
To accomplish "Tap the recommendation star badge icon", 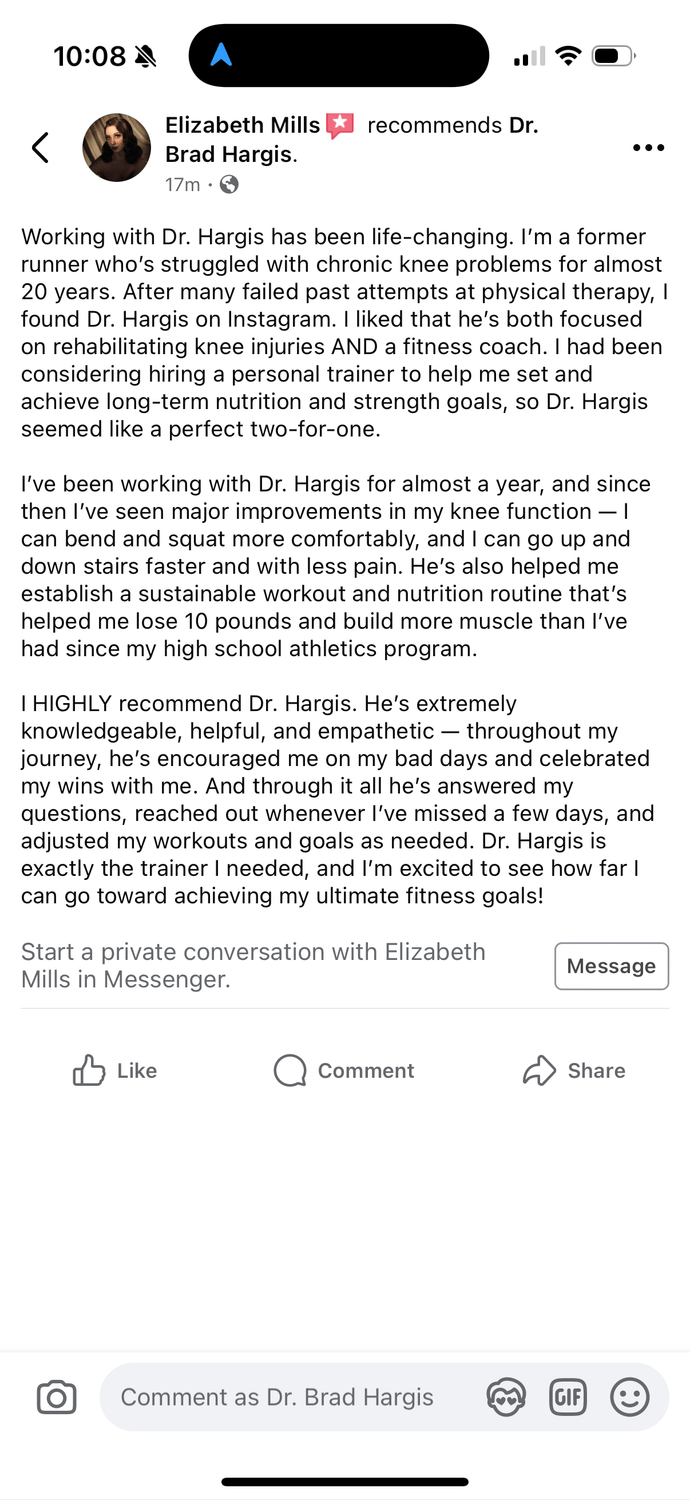I will [x=341, y=125].
